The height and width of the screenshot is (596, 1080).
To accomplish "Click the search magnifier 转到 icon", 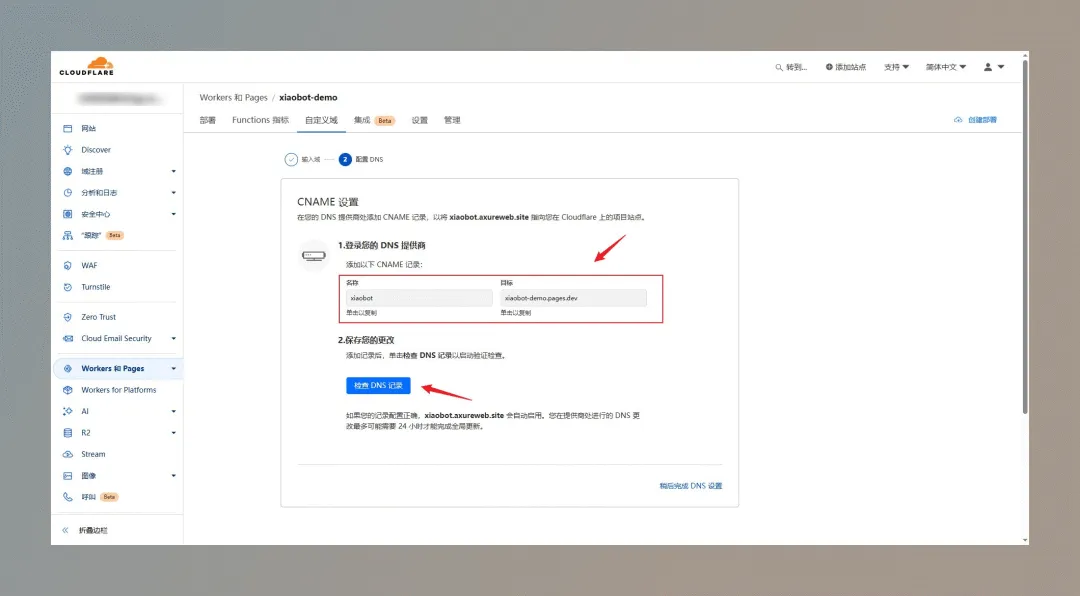I will tap(779, 68).
